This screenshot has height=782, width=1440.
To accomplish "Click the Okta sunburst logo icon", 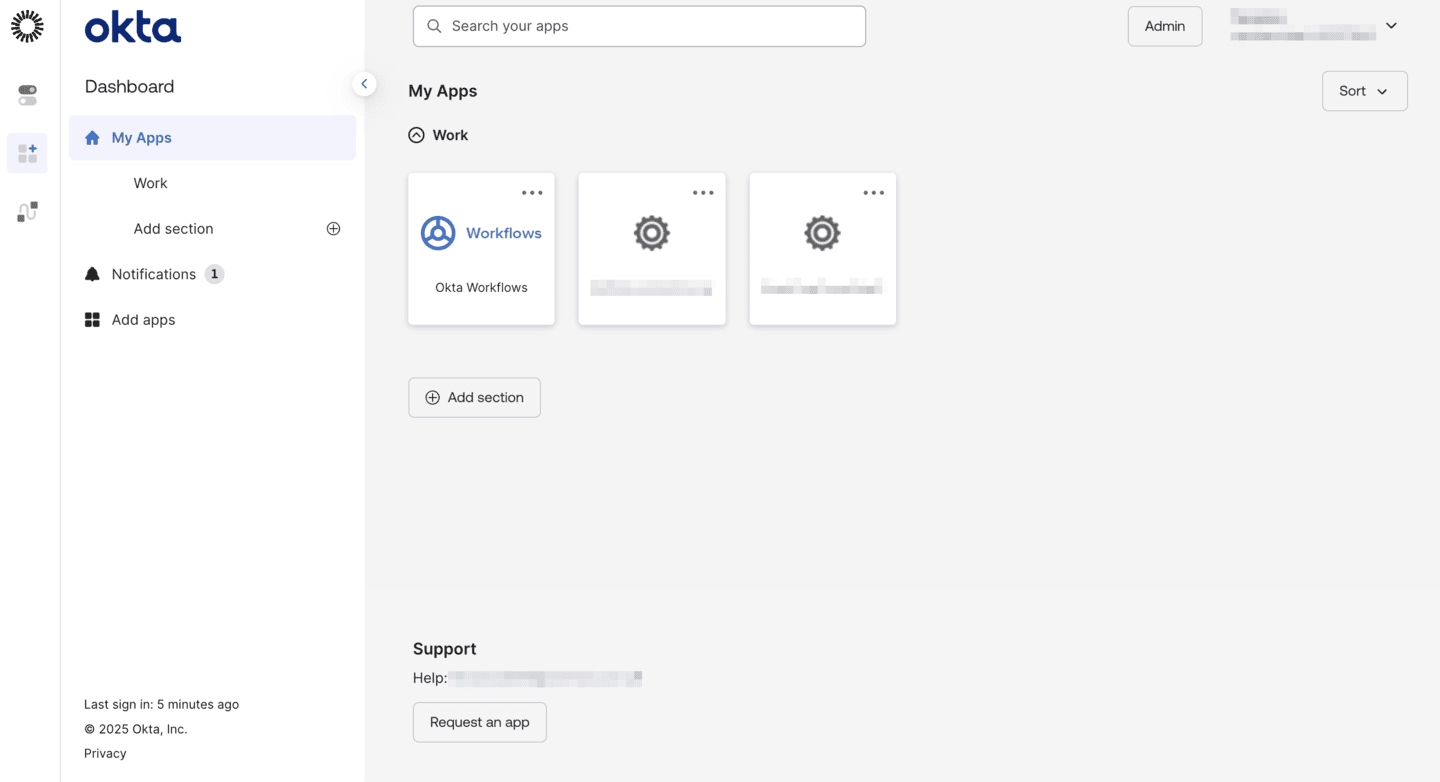I will tap(27, 27).
